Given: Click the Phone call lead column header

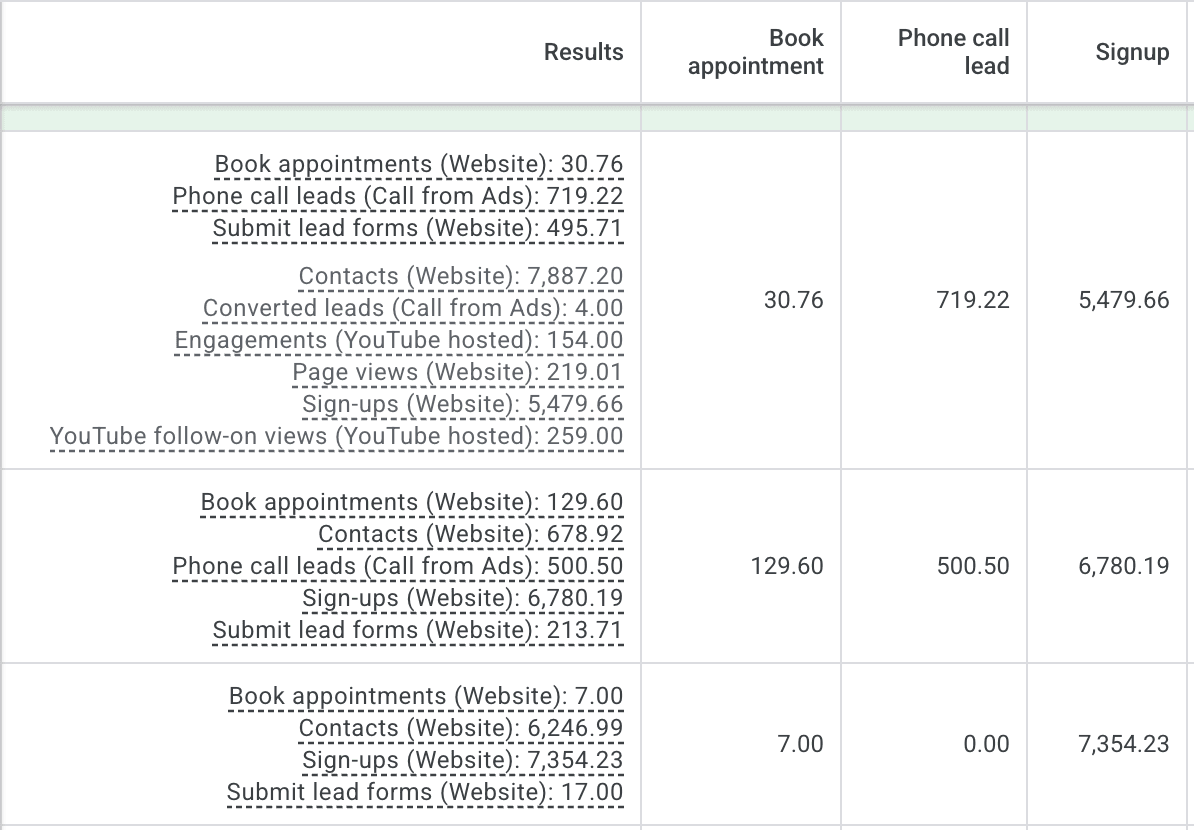Looking at the screenshot, I should (953, 52).
